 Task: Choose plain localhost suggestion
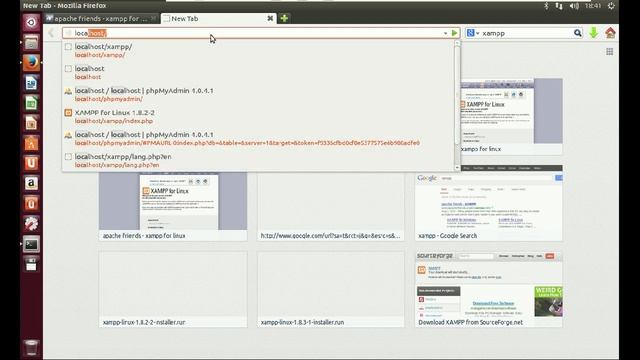tap(259, 73)
